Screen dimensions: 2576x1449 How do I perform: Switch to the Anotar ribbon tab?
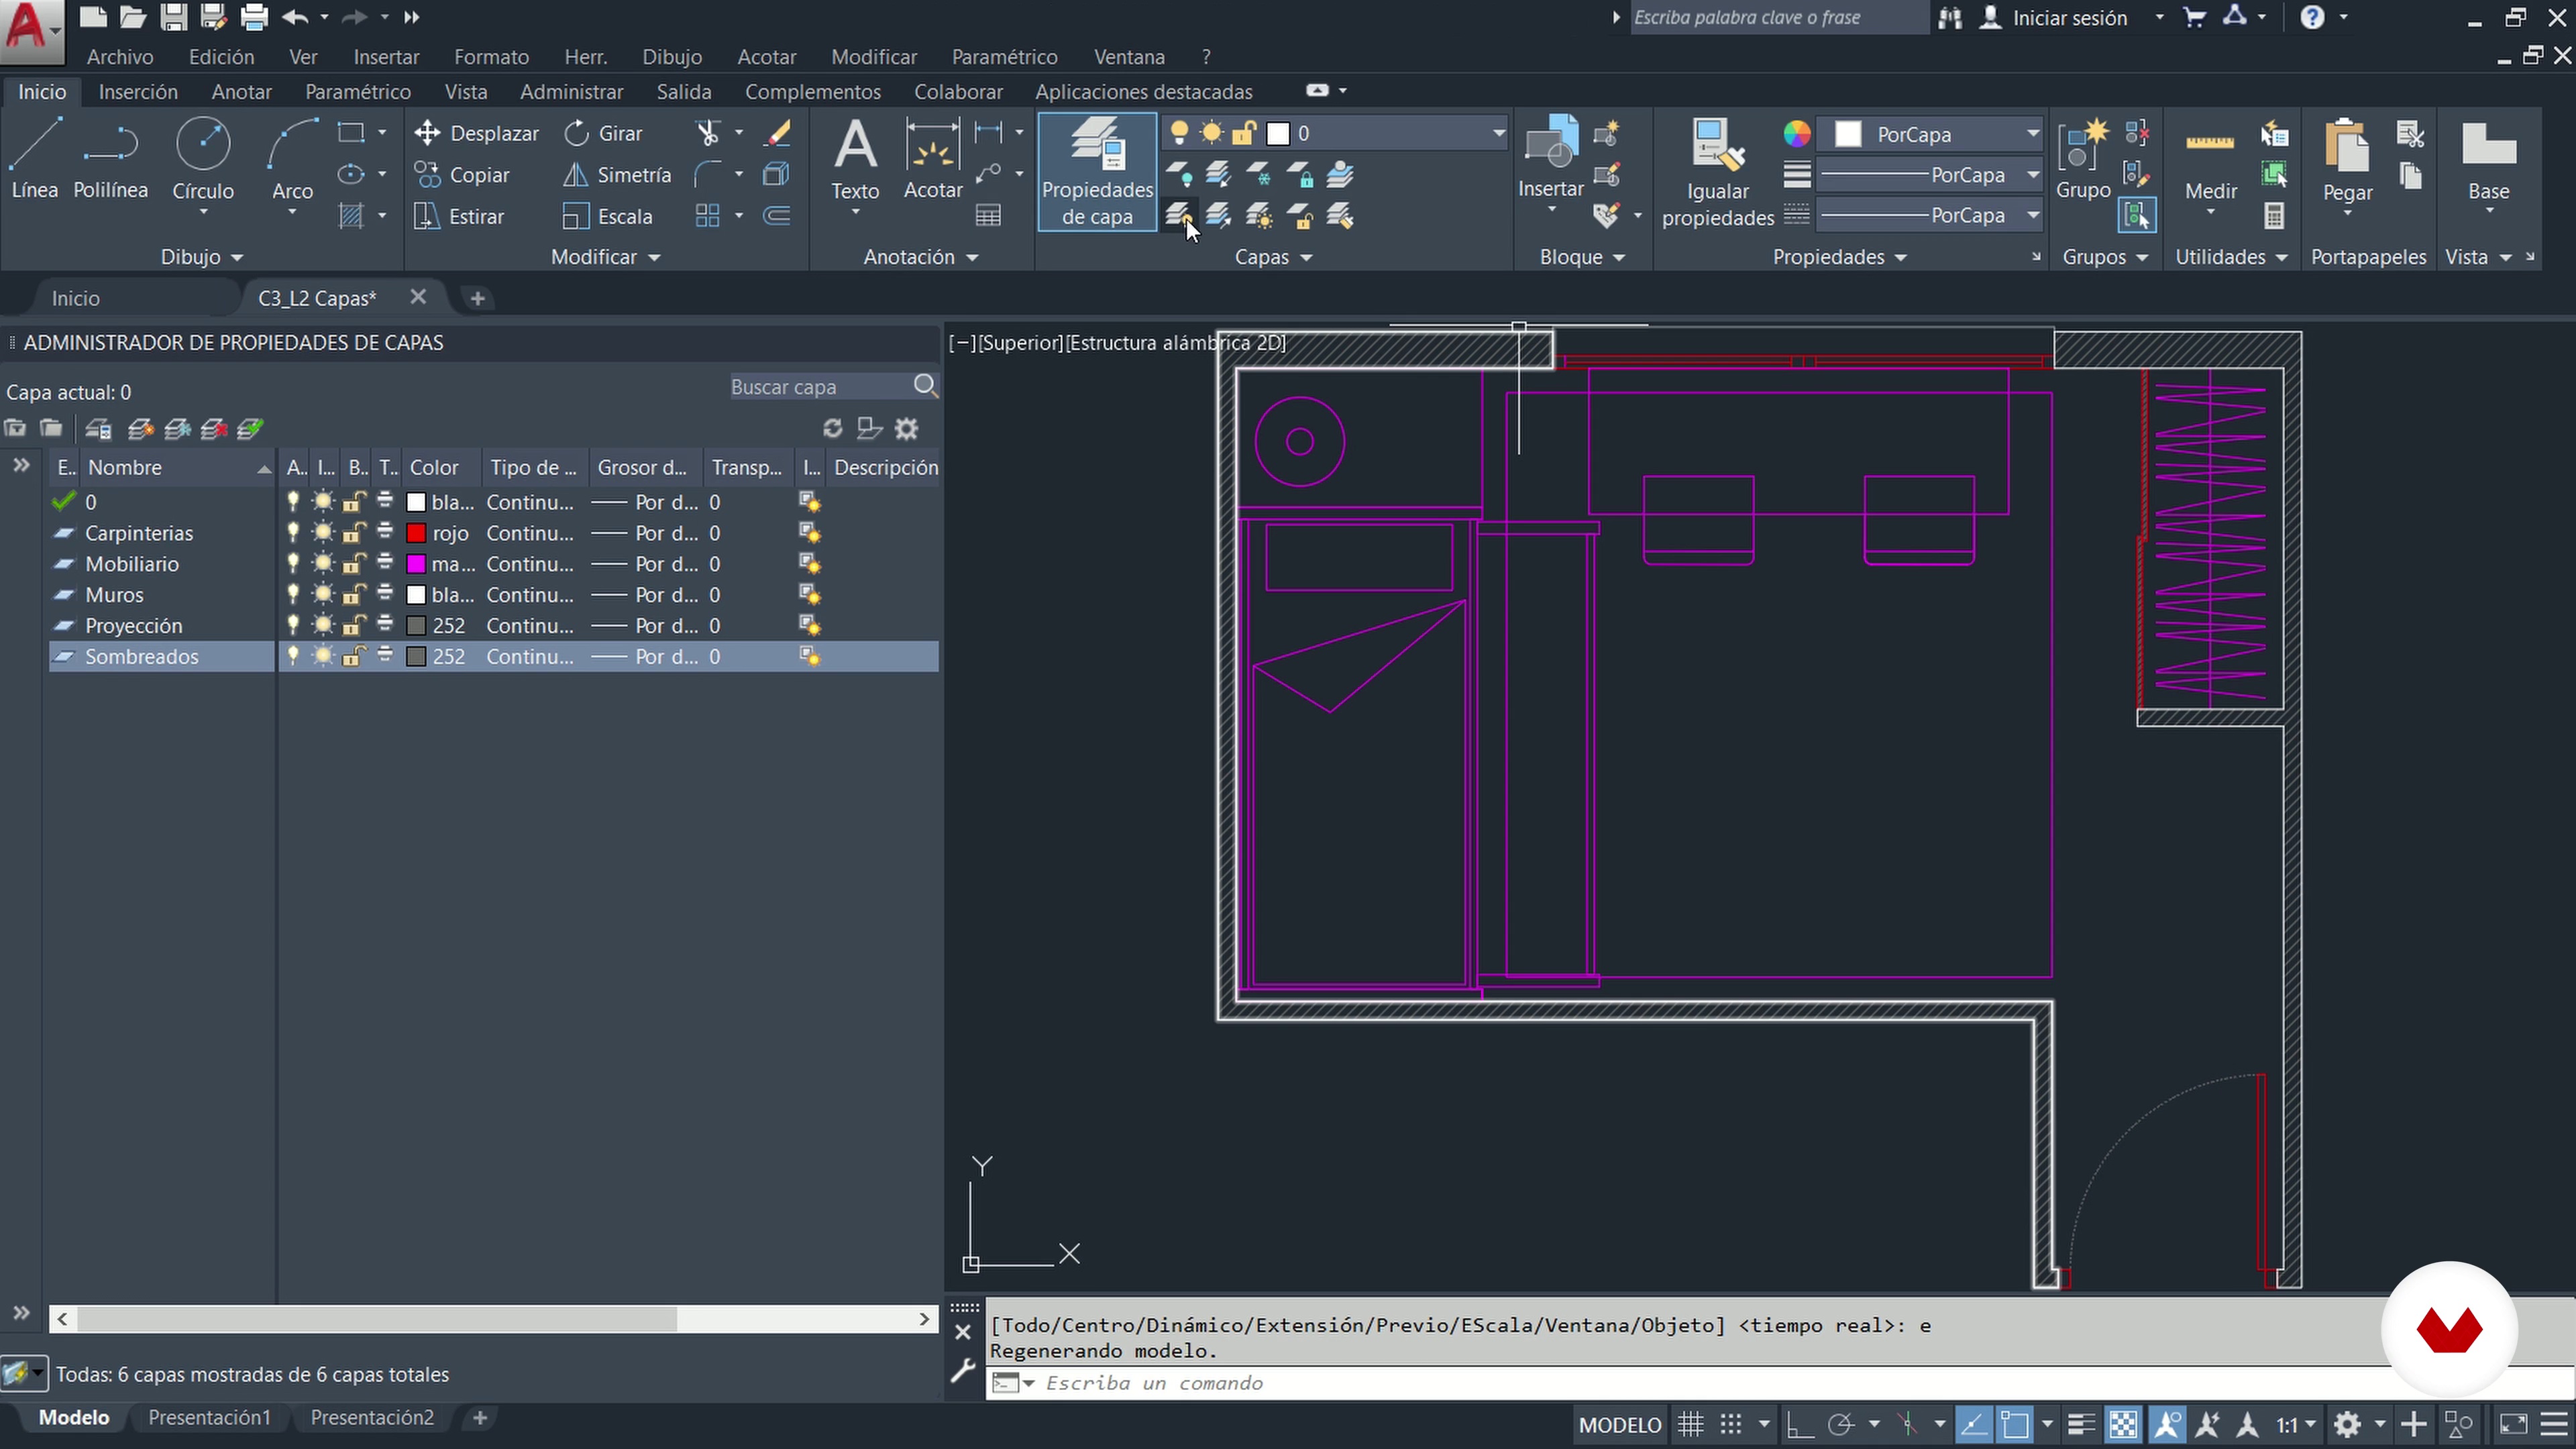click(241, 92)
